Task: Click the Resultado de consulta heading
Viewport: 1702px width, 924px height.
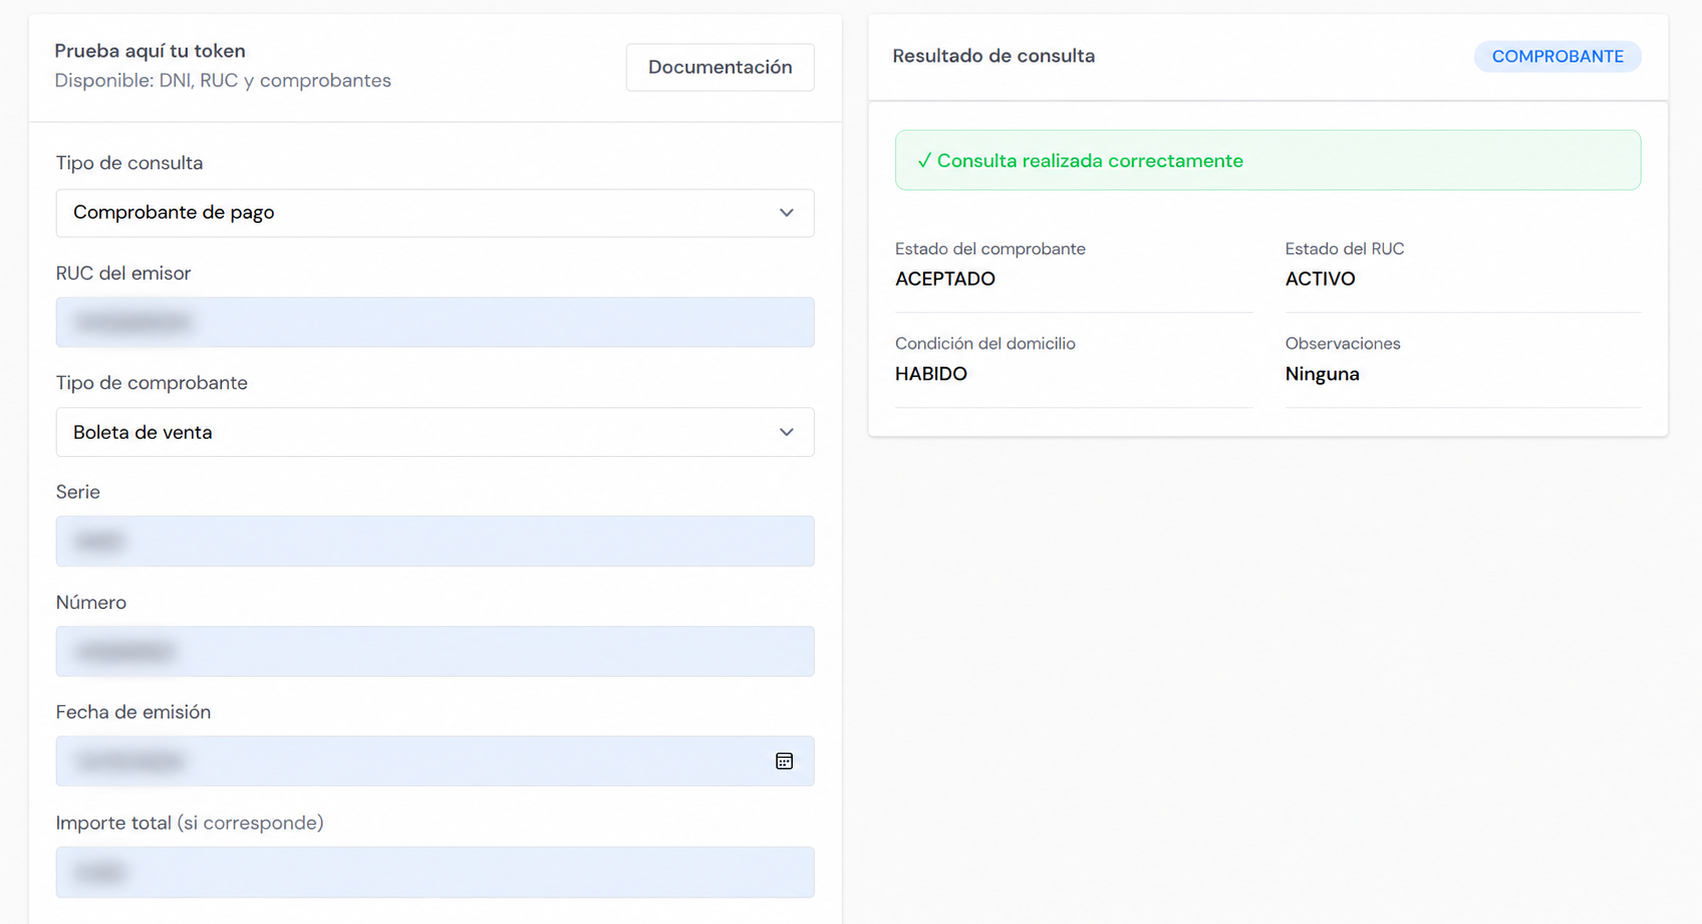Action: pyautogui.click(x=993, y=56)
